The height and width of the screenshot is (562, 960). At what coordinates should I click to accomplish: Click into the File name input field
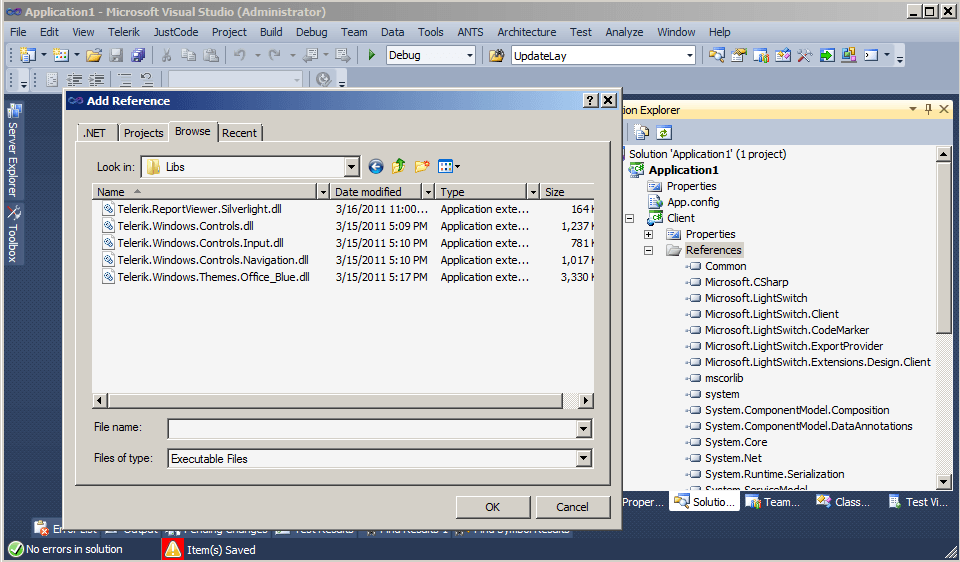click(372, 429)
